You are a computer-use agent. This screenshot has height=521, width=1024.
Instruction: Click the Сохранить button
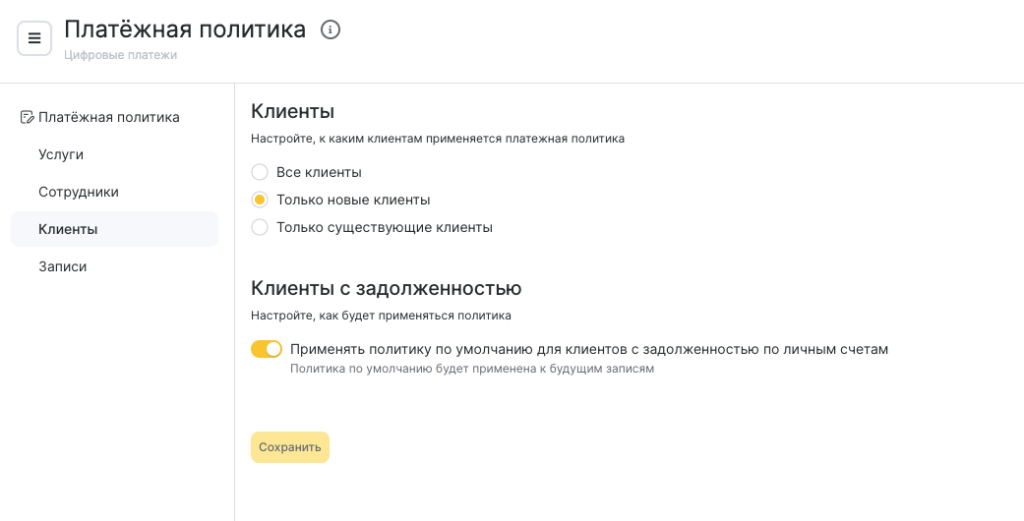(x=290, y=447)
